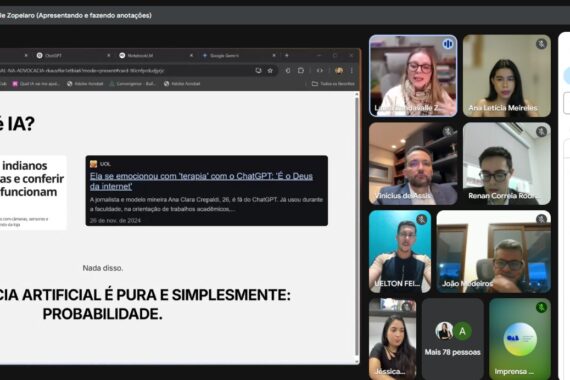570x380 pixels.
Task: Click muted mic icon on Renan's tile
Action: tap(541, 131)
